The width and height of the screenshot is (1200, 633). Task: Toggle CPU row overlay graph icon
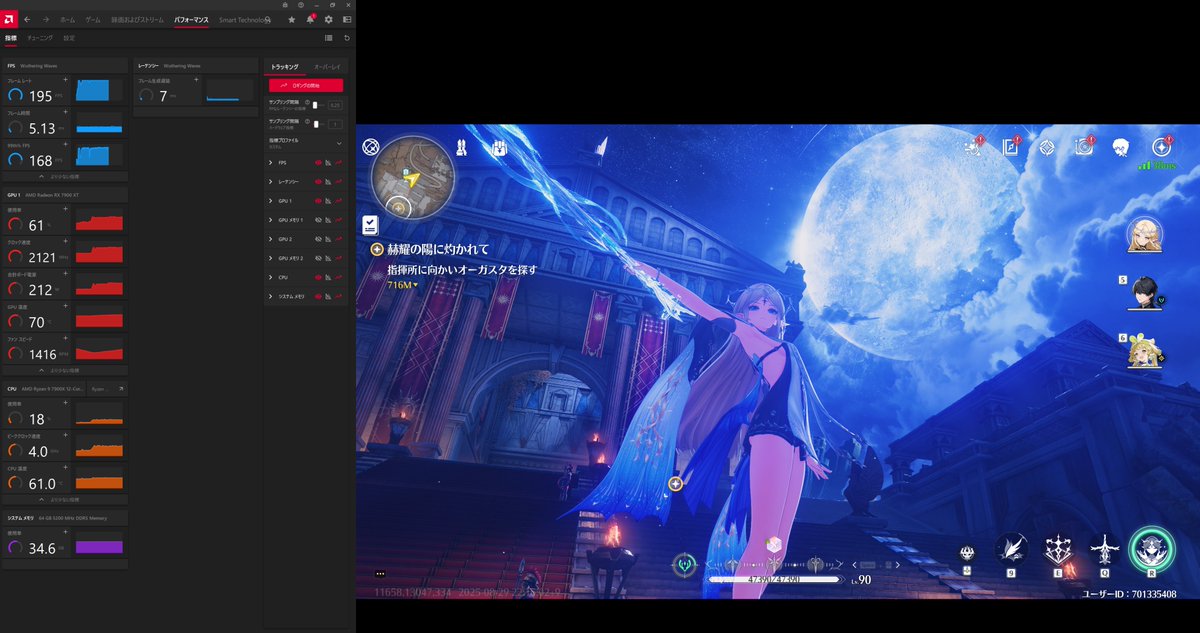coord(329,277)
